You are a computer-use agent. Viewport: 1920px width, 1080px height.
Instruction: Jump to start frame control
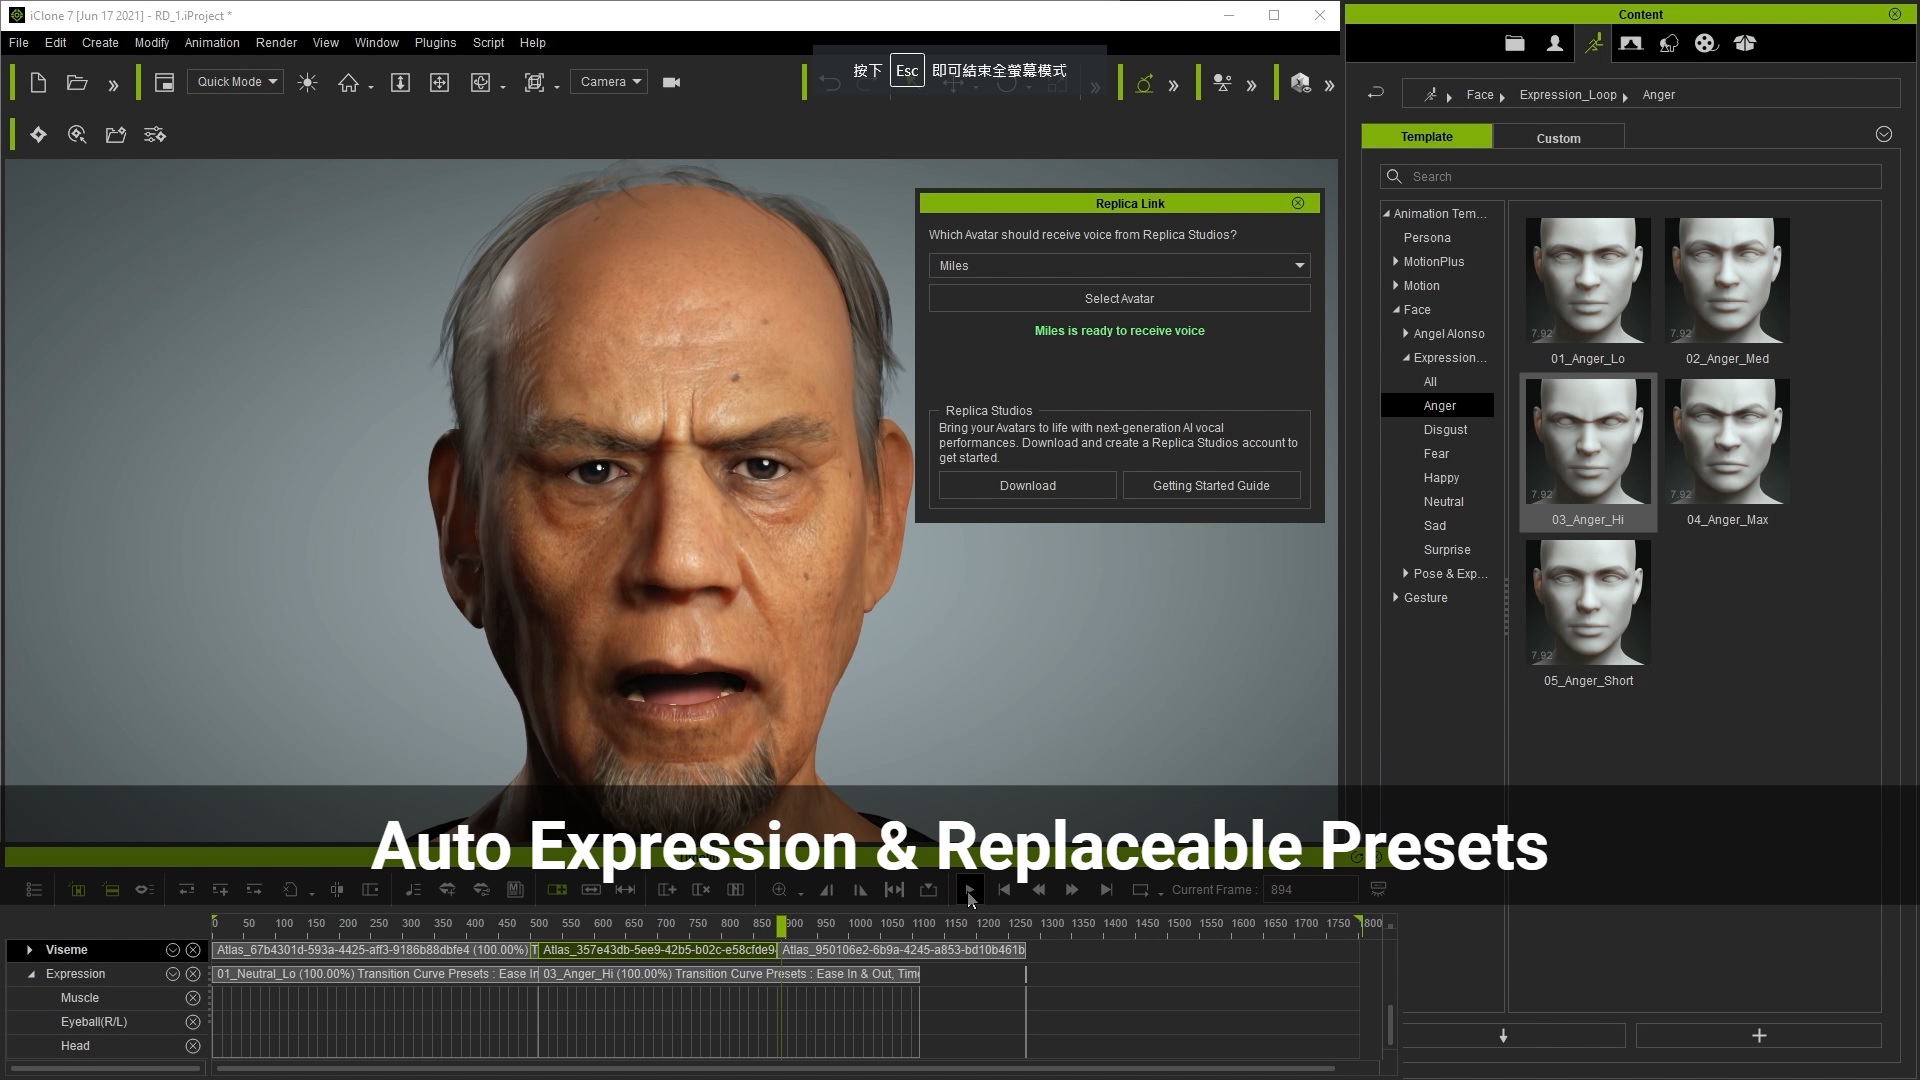click(1004, 890)
